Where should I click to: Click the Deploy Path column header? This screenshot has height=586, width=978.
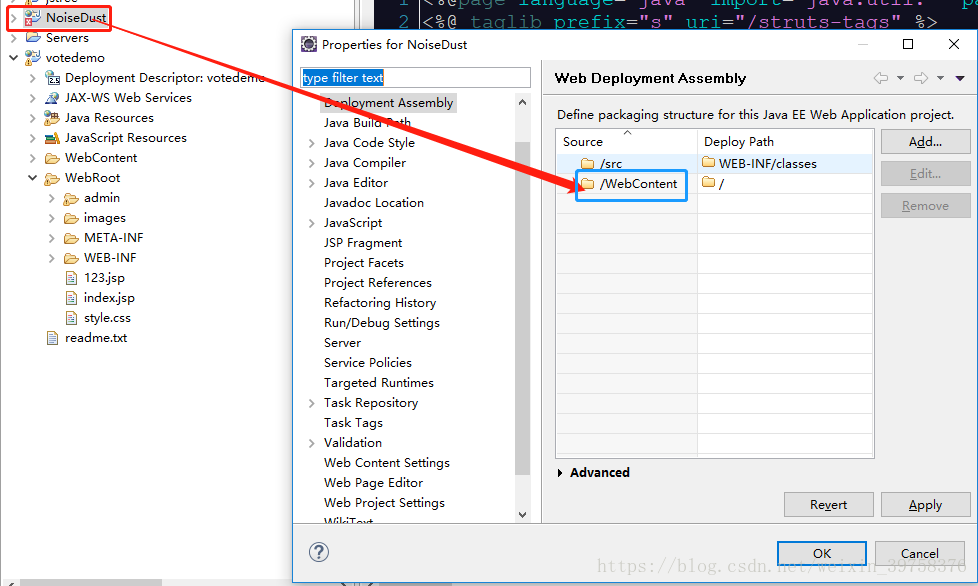pos(785,142)
